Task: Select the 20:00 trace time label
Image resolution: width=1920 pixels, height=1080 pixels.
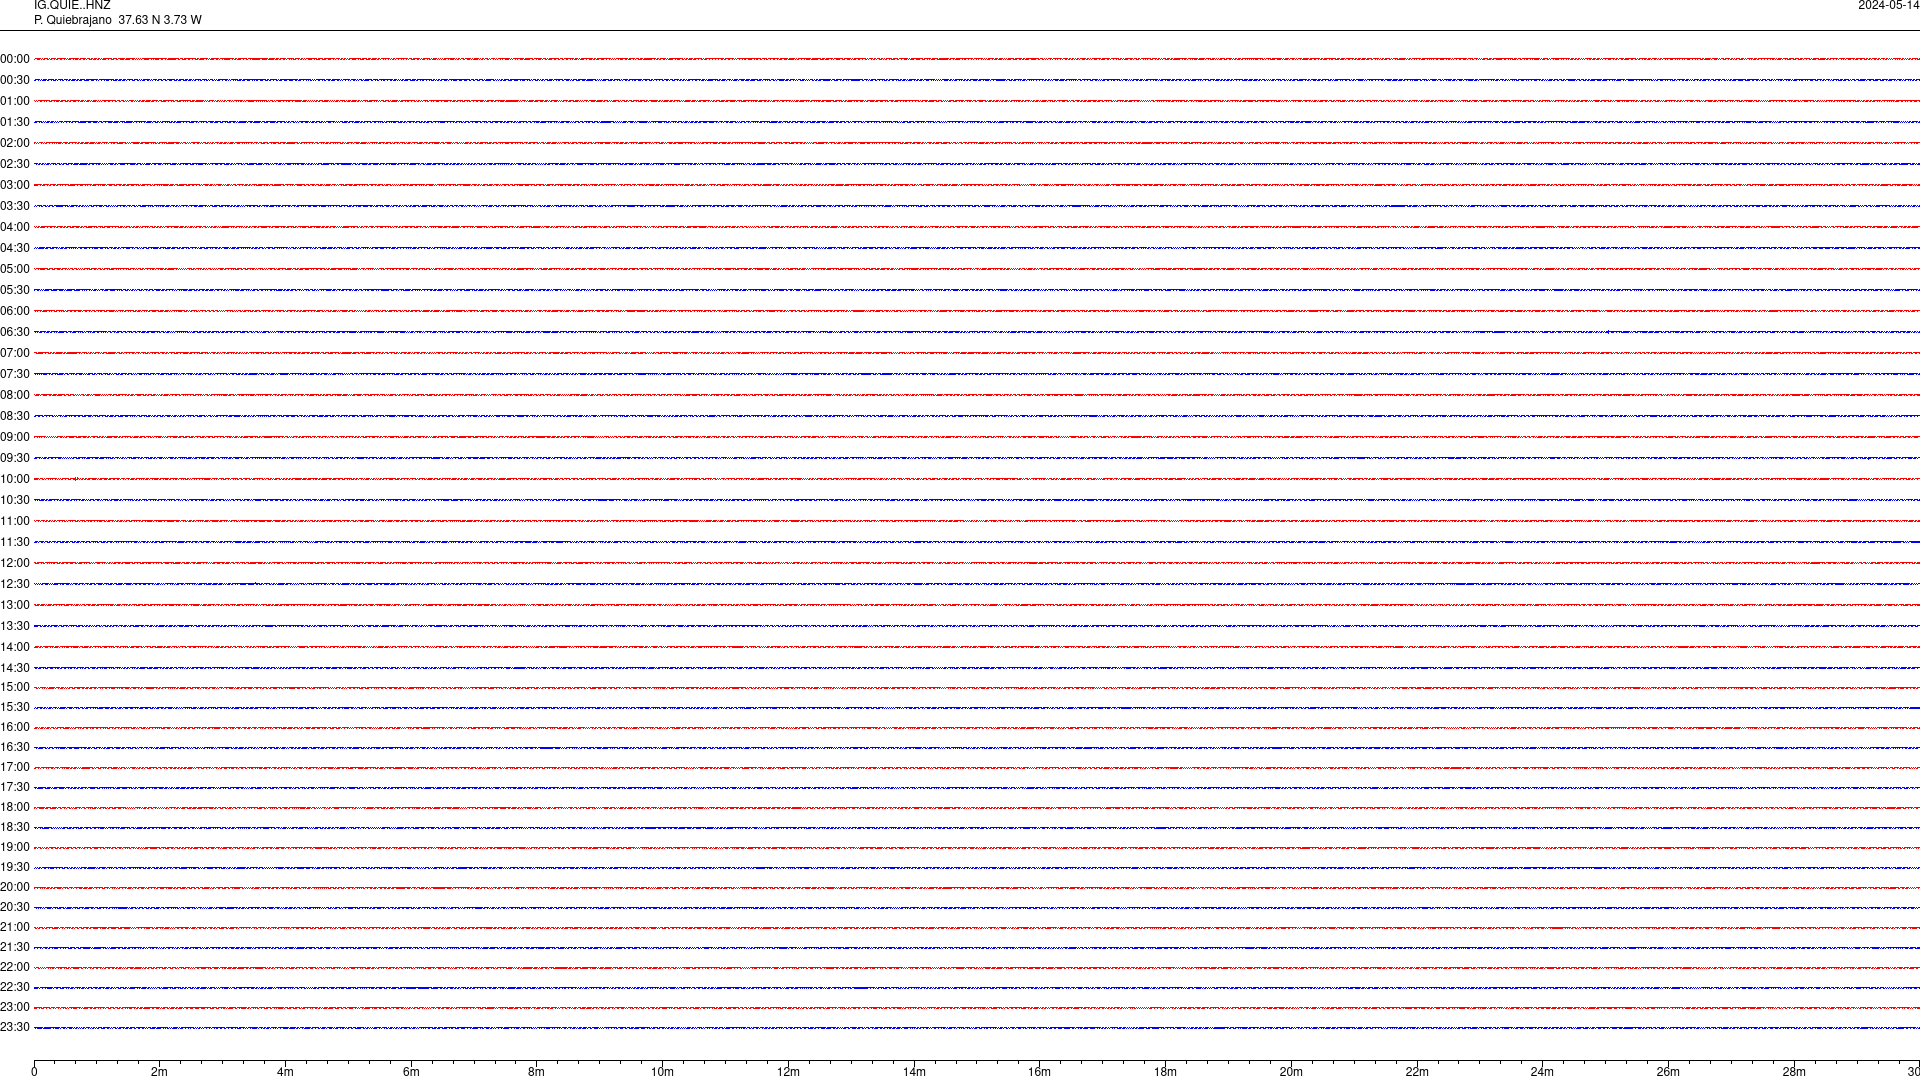Action: point(15,887)
